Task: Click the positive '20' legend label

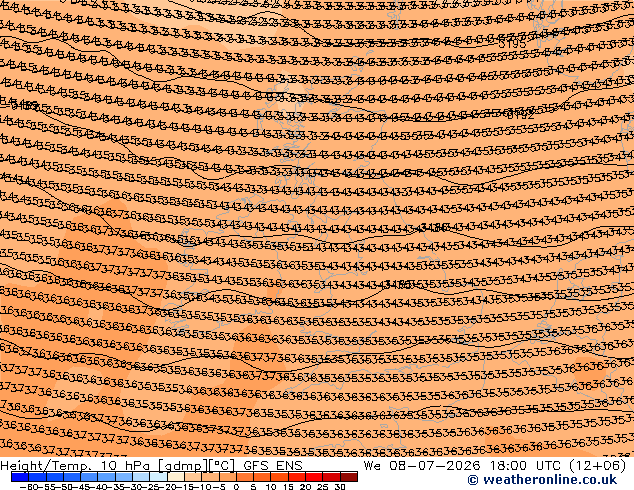Action: pos(305,486)
